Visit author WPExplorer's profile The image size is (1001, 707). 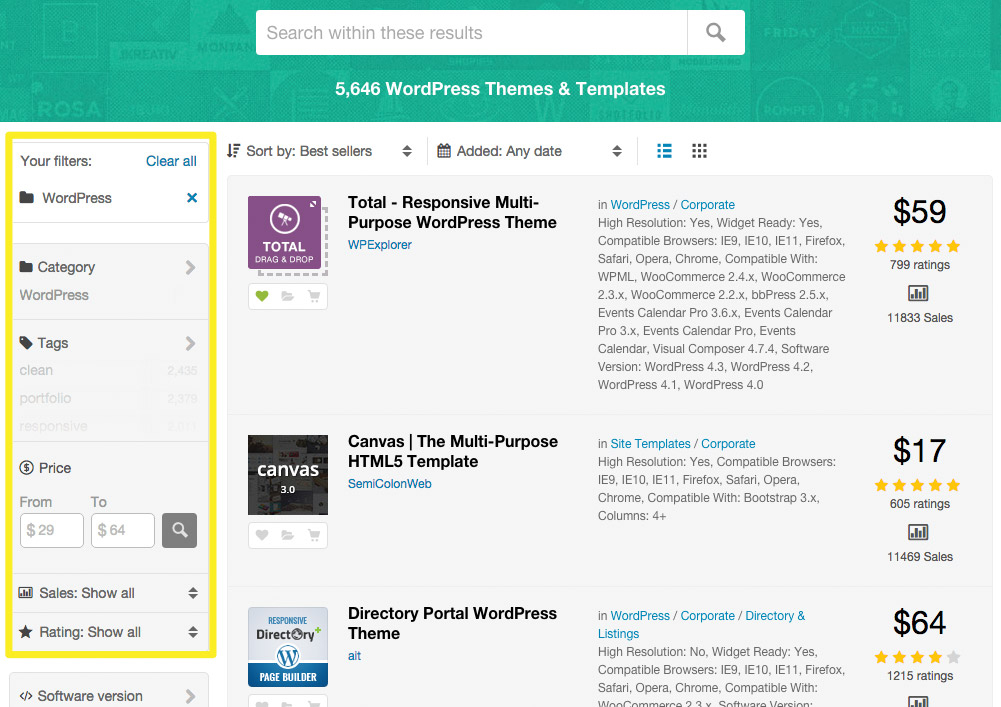click(380, 245)
